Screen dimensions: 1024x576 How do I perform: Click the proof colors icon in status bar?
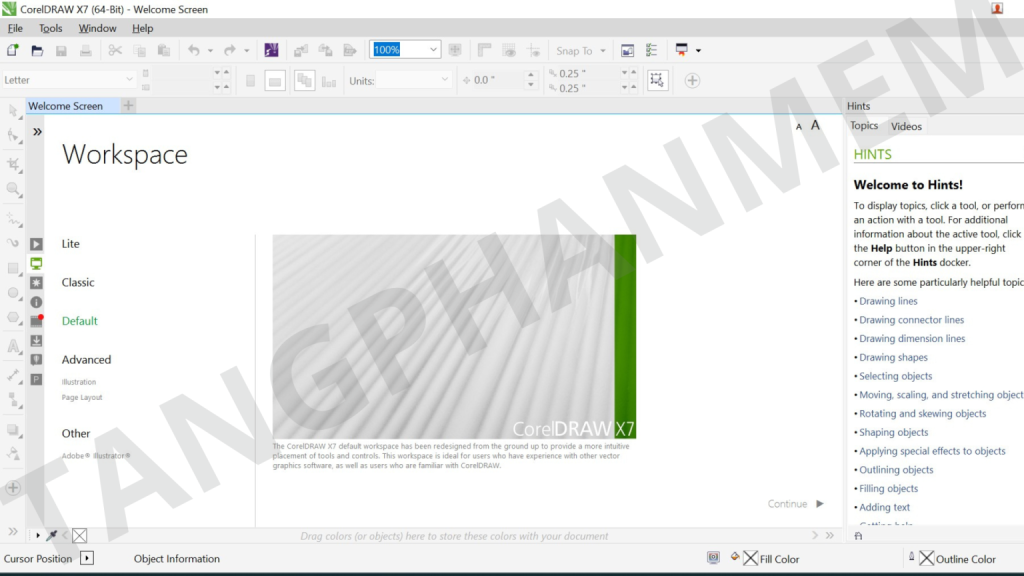pyautogui.click(x=713, y=559)
